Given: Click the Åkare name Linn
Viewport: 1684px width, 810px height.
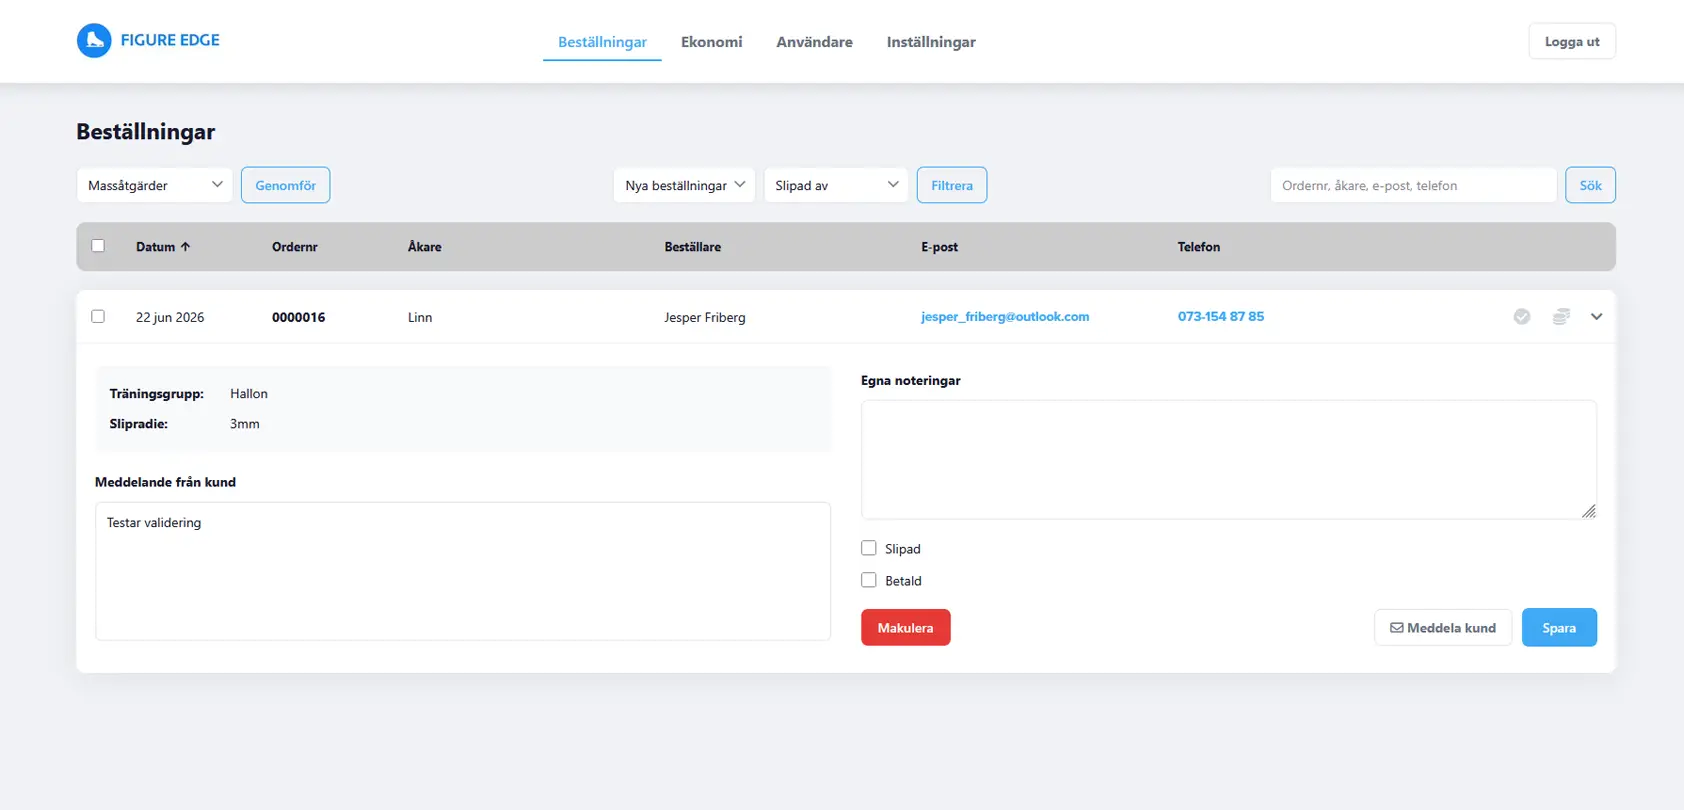Looking at the screenshot, I should coord(420,317).
